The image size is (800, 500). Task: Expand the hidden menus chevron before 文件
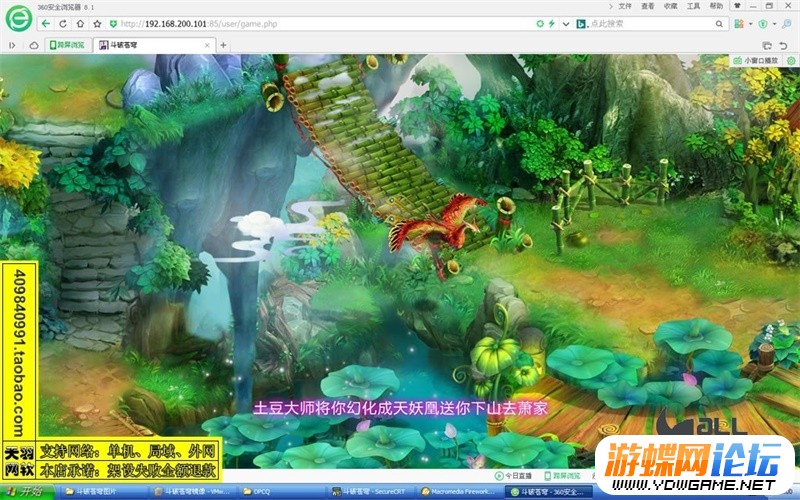[611, 6]
